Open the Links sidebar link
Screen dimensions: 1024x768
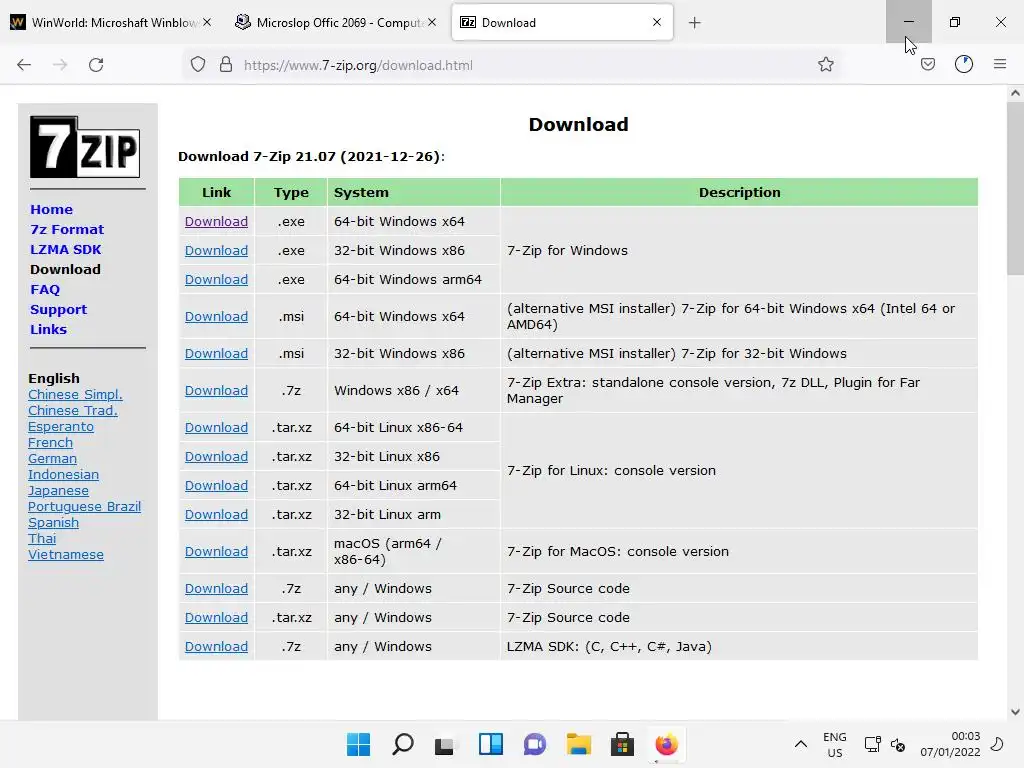48,330
